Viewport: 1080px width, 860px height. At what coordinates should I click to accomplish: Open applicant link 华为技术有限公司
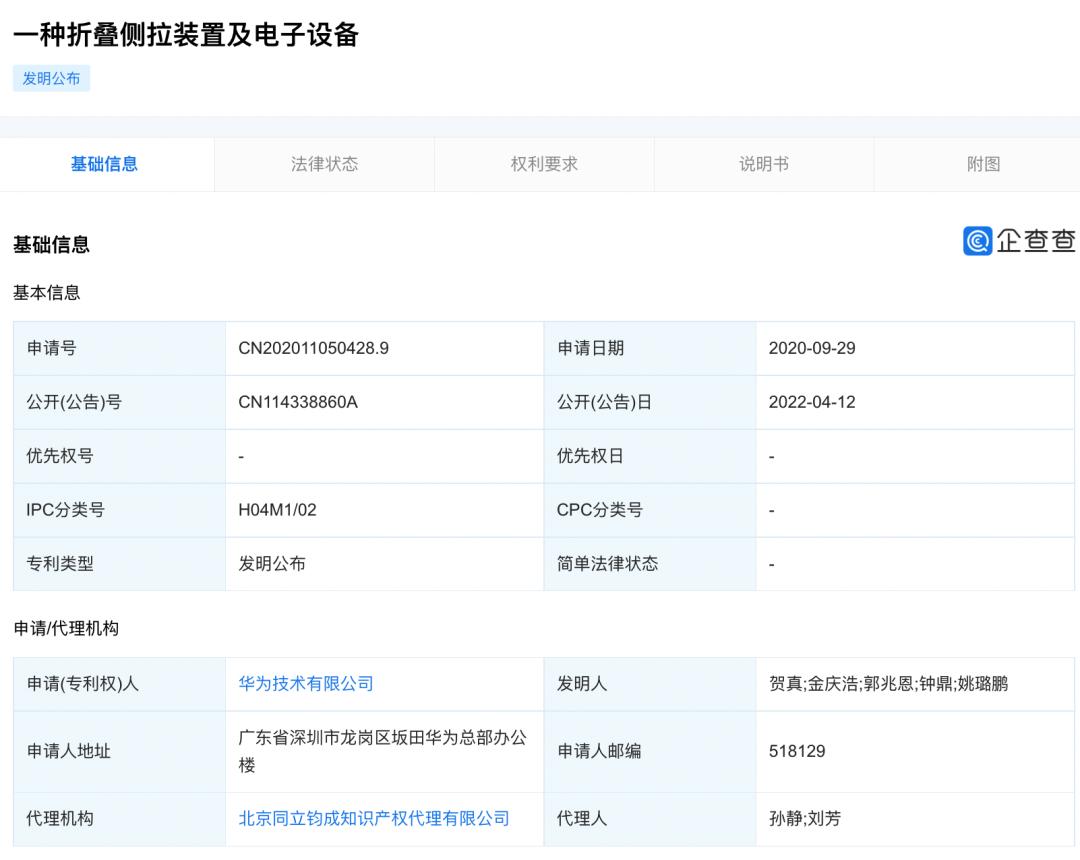[306, 684]
